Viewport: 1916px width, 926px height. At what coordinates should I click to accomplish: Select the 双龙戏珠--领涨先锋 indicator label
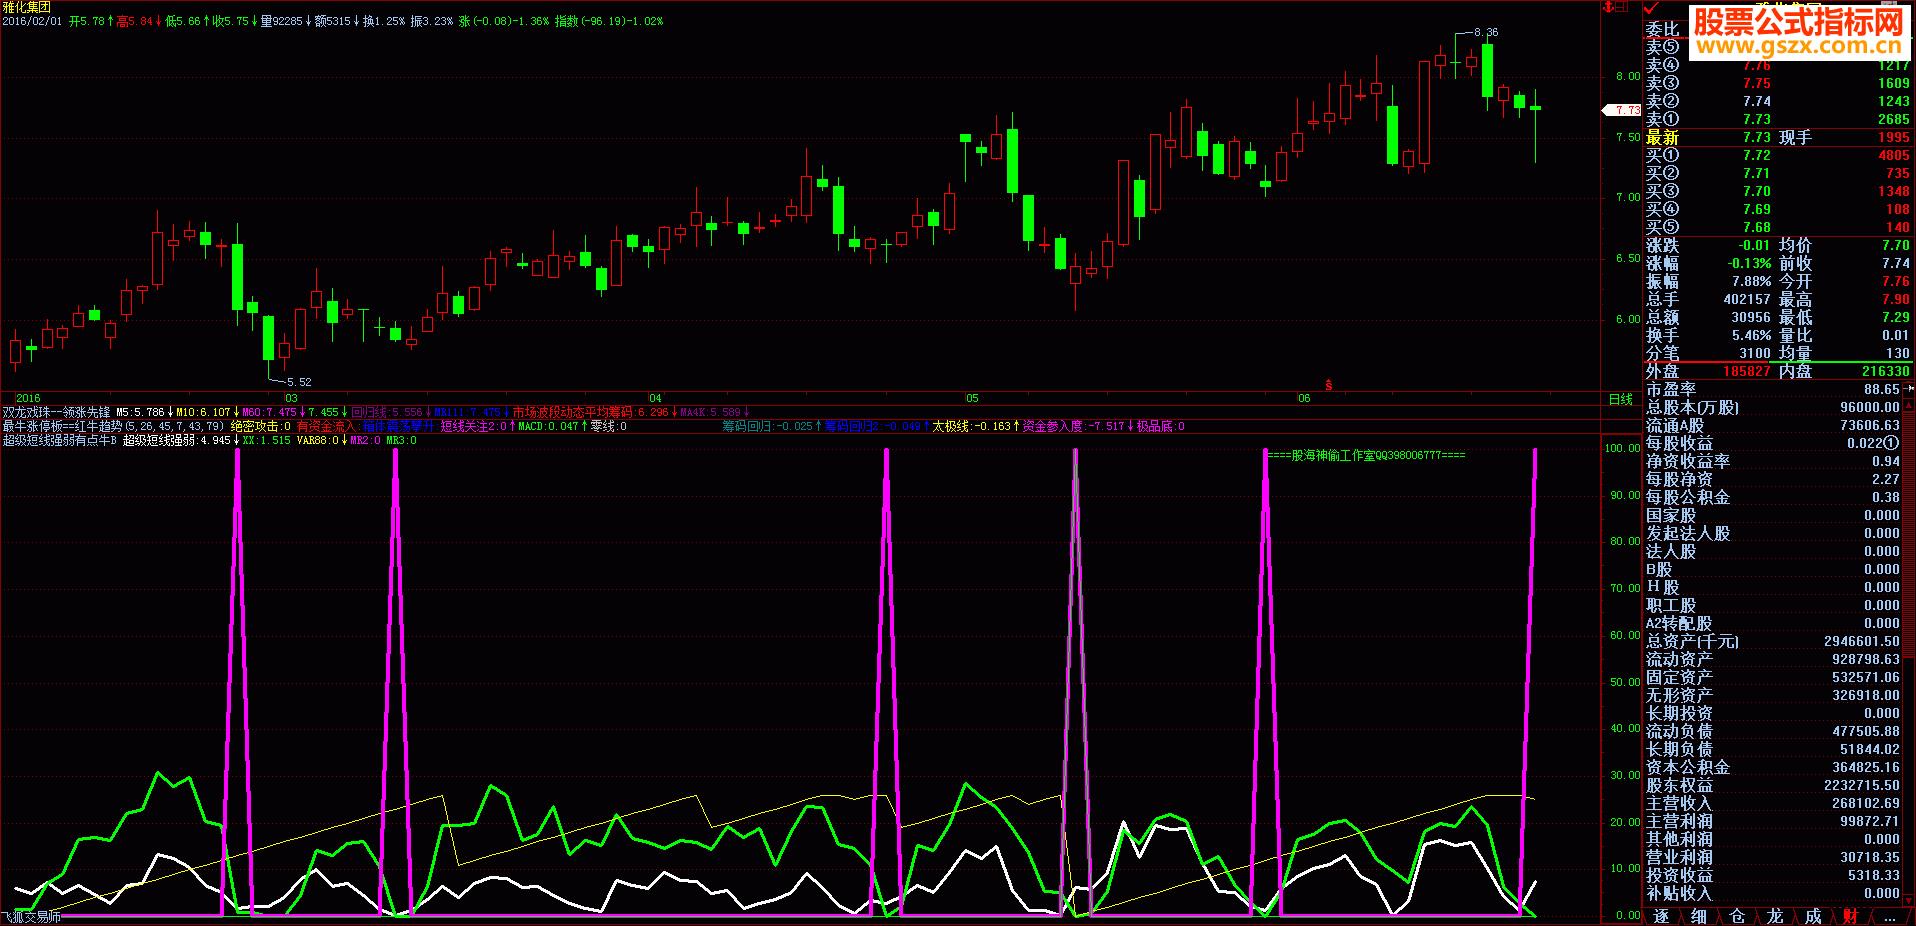pos(56,412)
